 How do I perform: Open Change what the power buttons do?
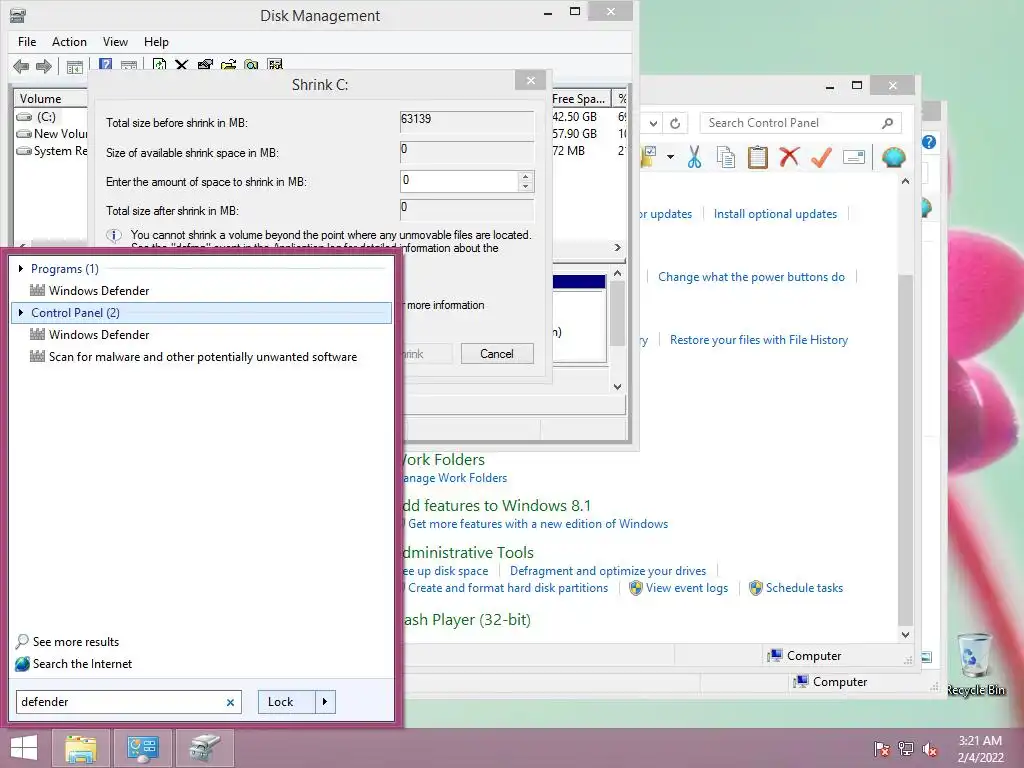click(x=751, y=277)
